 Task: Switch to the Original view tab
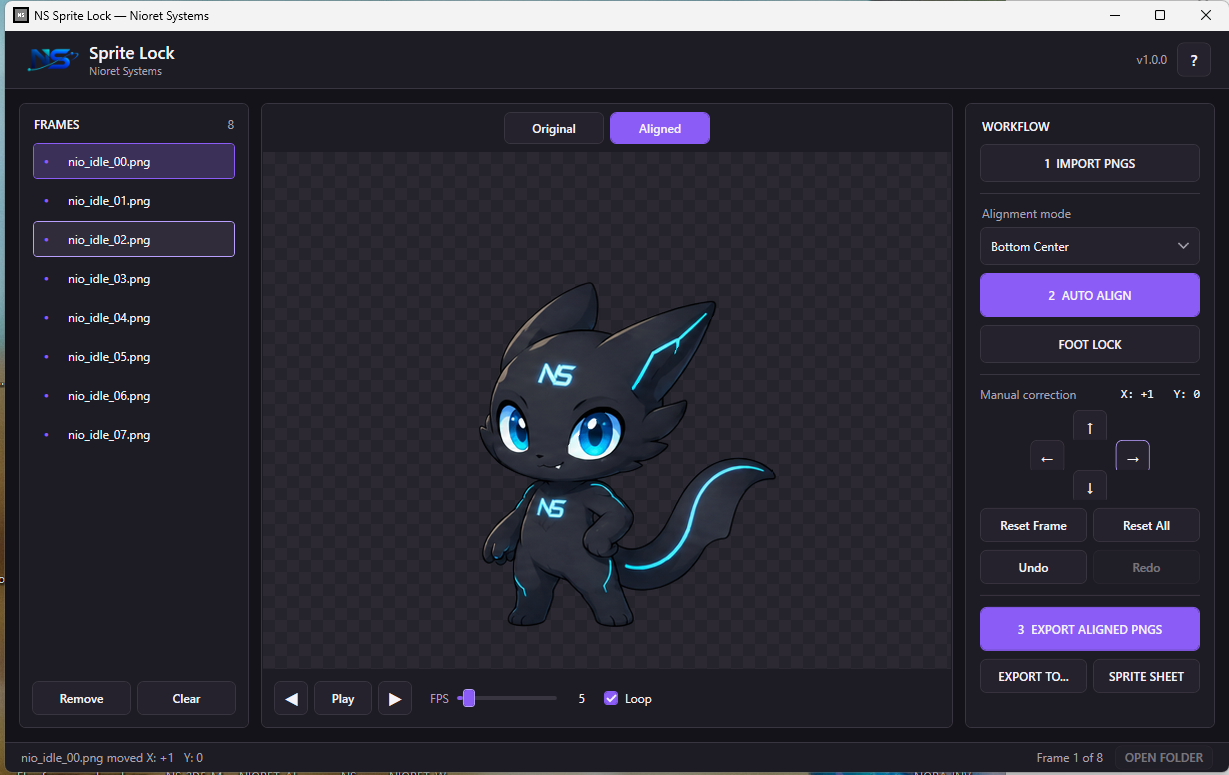[554, 128]
